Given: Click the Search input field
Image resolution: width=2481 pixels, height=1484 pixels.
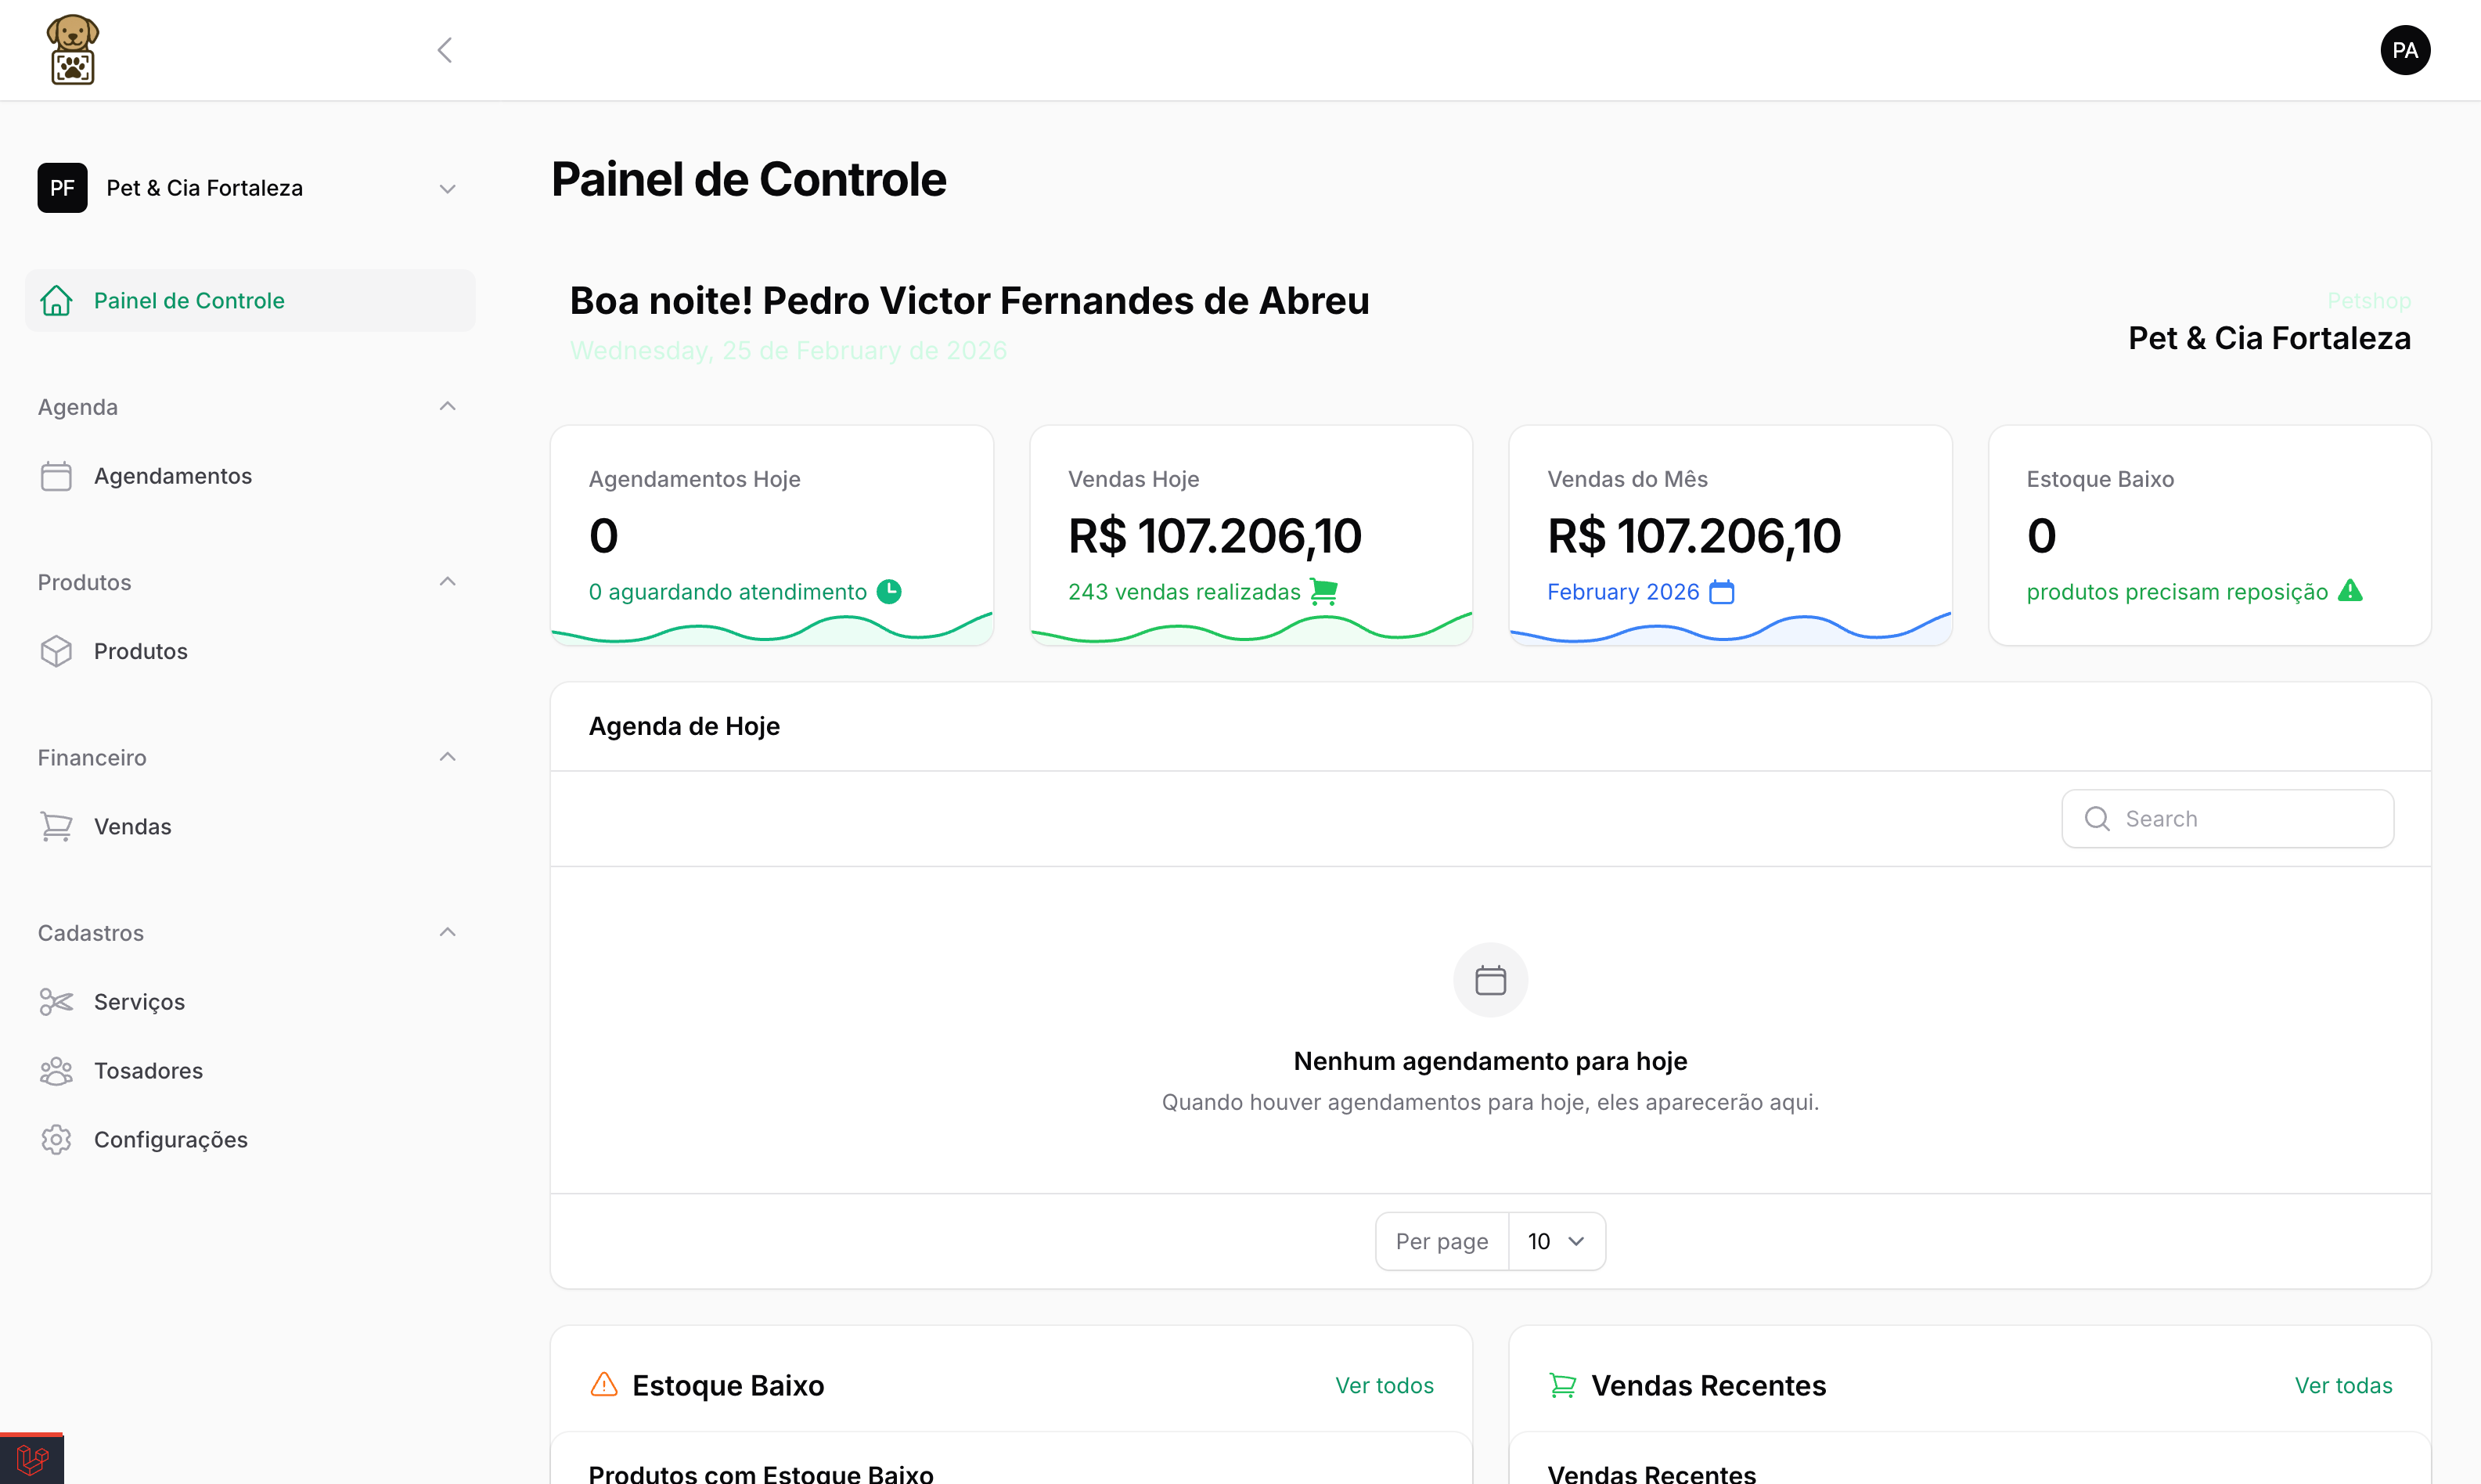Looking at the screenshot, I should pyautogui.click(x=2228, y=818).
